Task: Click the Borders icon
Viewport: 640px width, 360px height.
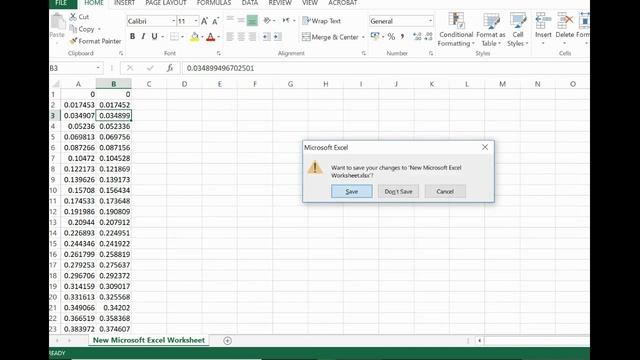Action: pyautogui.click(x=174, y=37)
